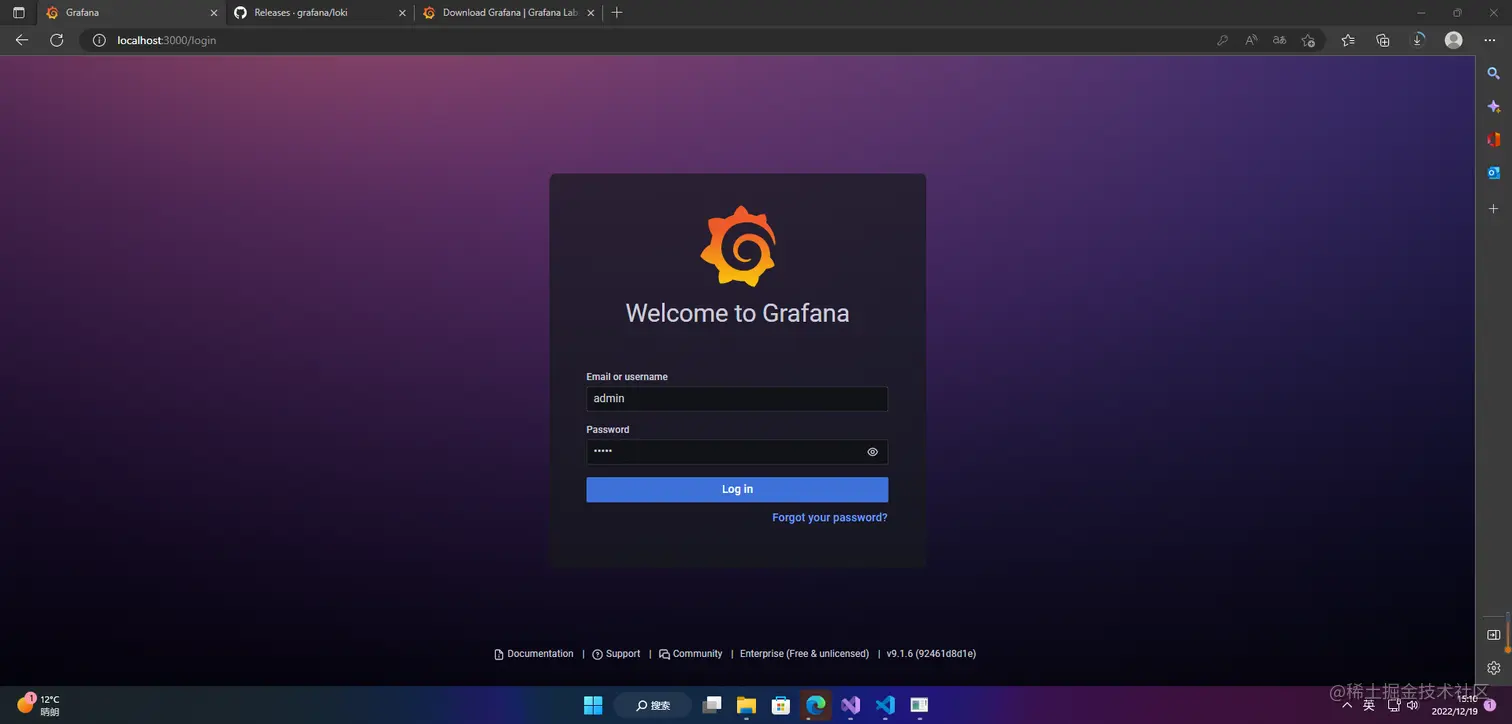Toggle password visibility eye icon
The height and width of the screenshot is (724, 1512).
click(x=872, y=452)
